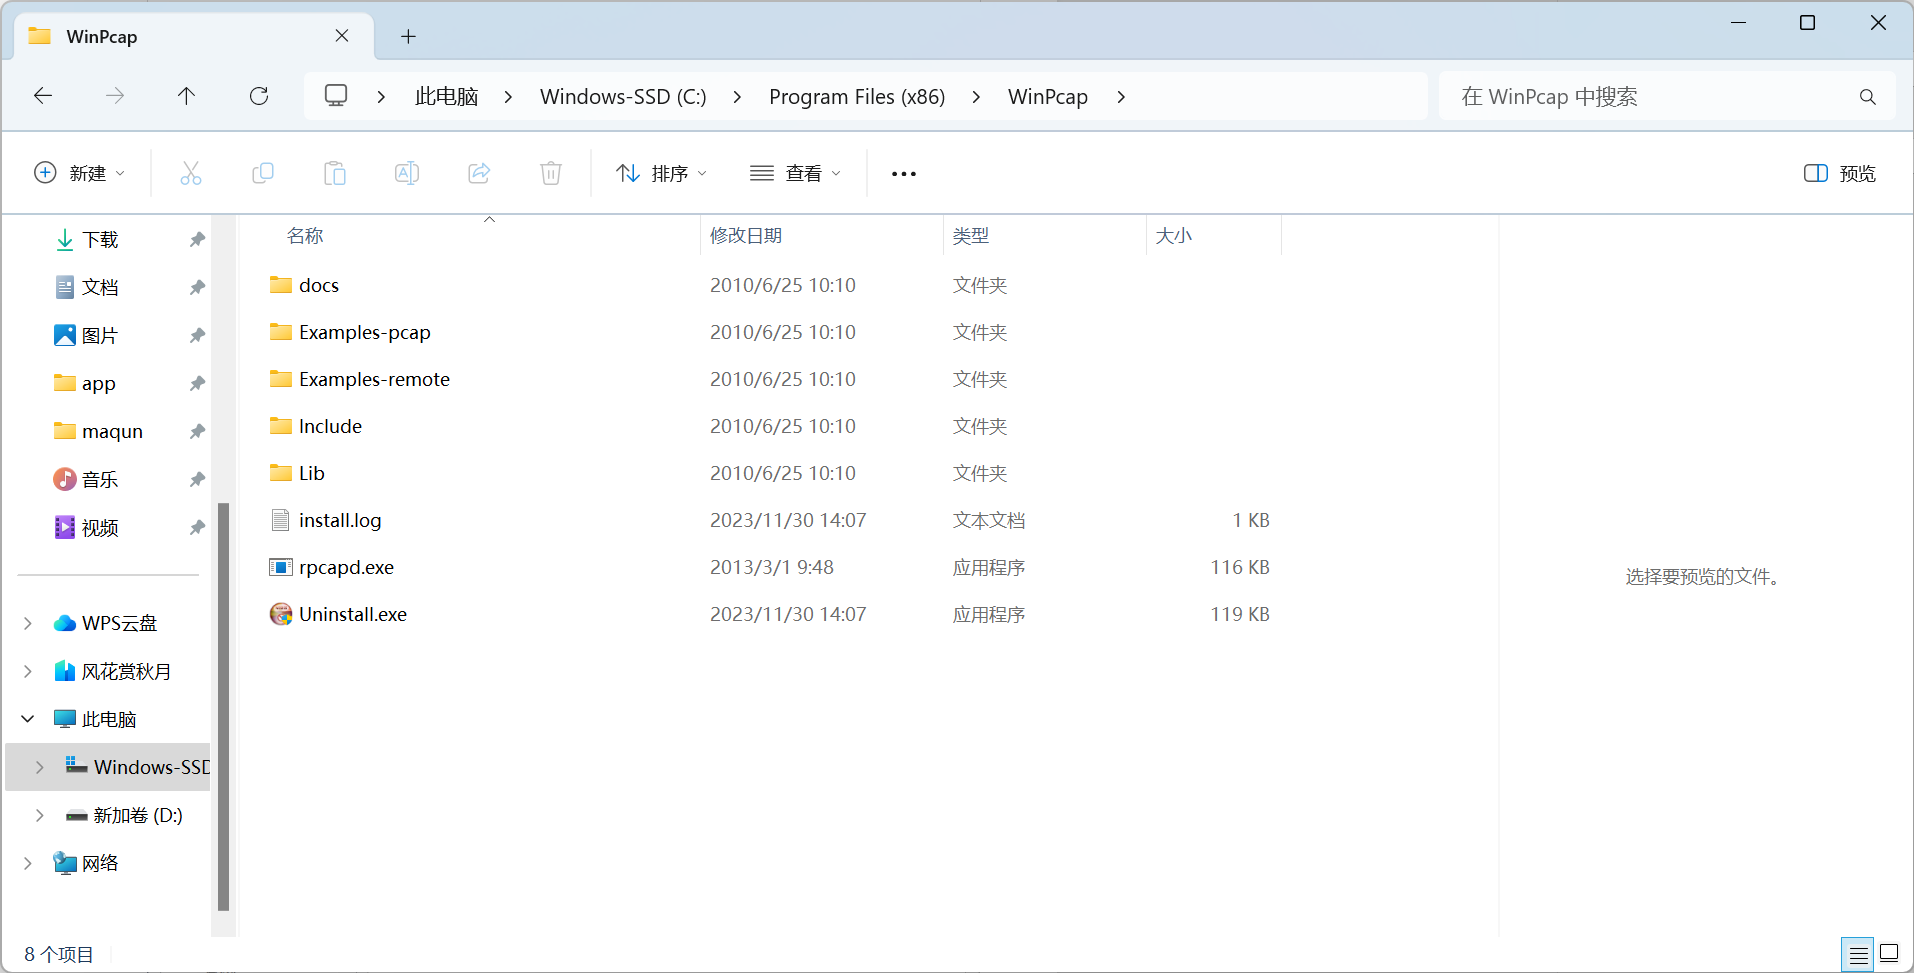The height and width of the screenshot is (973, 1914).
Task: Navigate to 此电脑 in address bar
Action: tap(447, 96)
